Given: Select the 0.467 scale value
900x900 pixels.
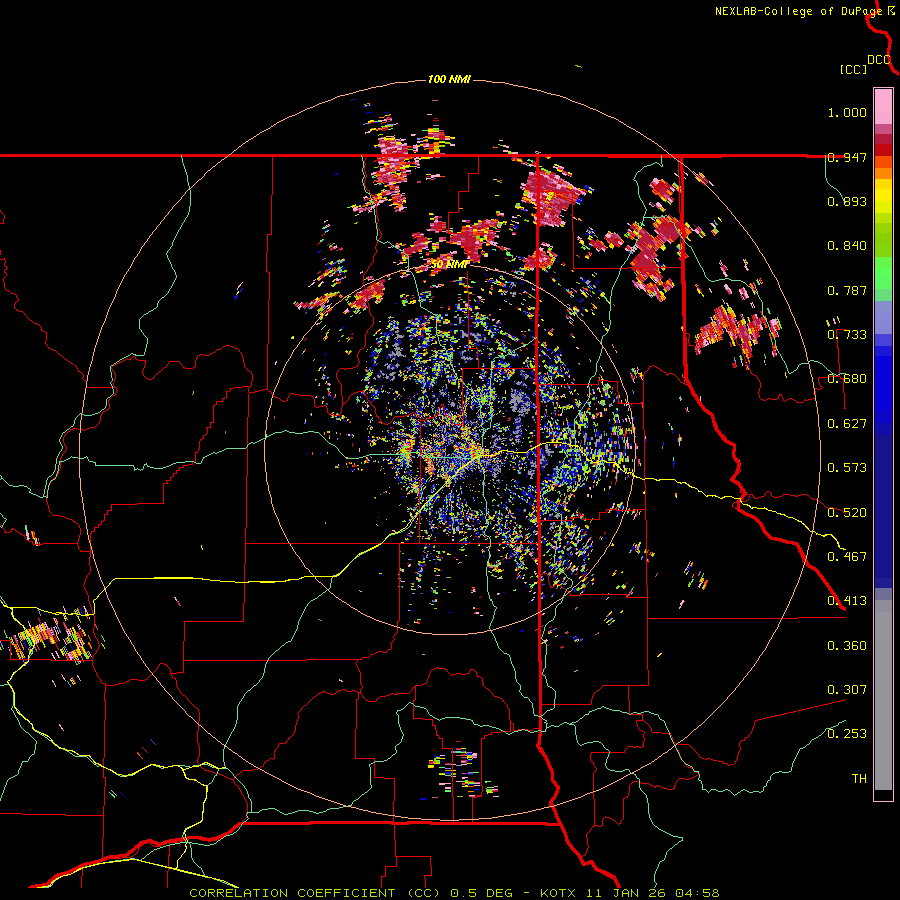Looking at the screenshot, I should pos(847,556).
